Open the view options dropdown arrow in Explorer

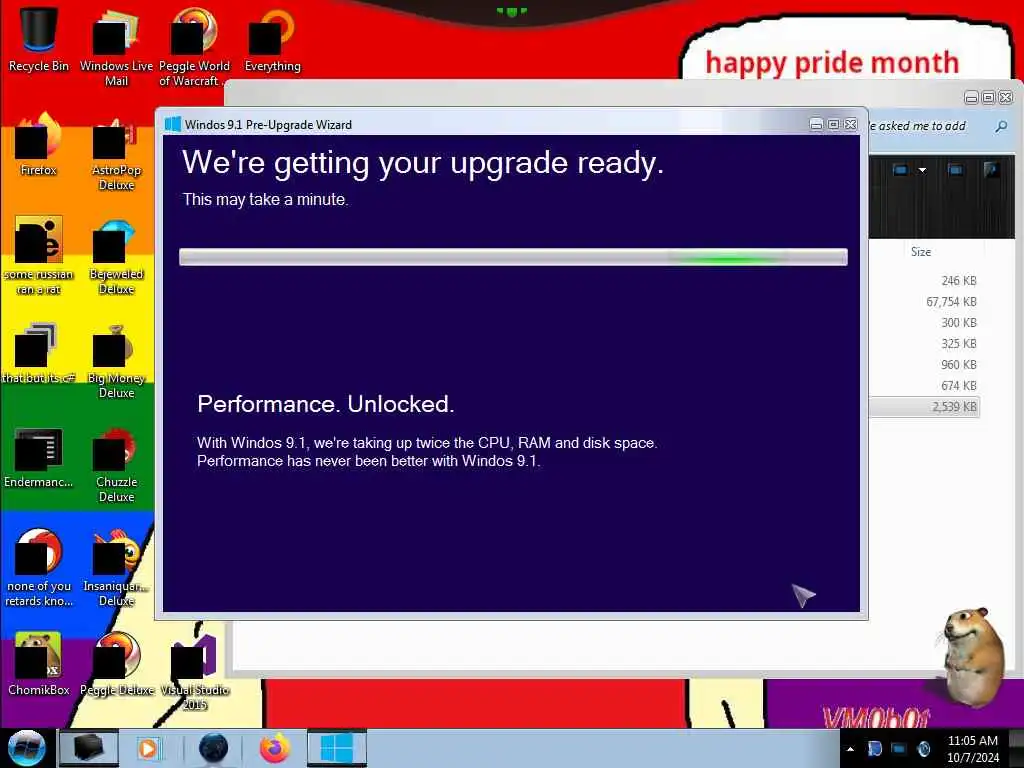[x=922, y=170]
